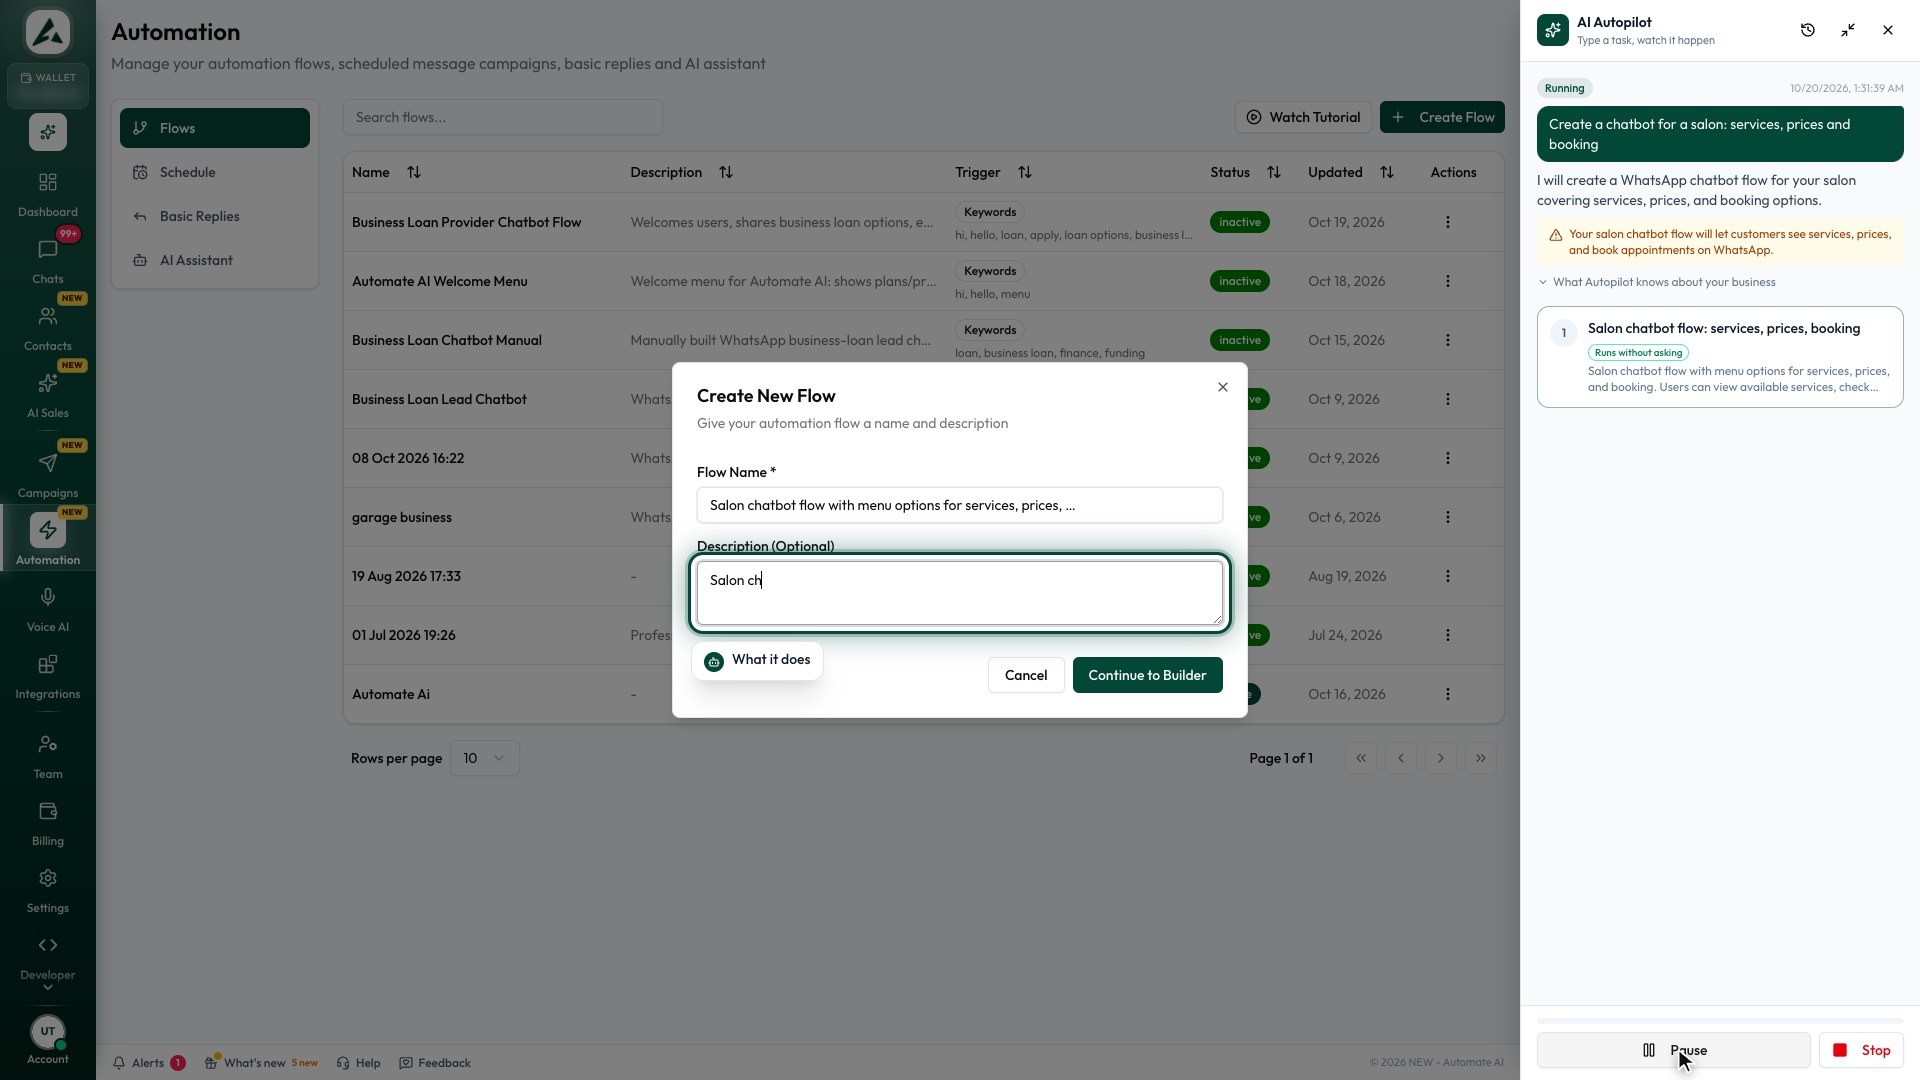Open Rows per page dropdown

[x=484, y=758]
